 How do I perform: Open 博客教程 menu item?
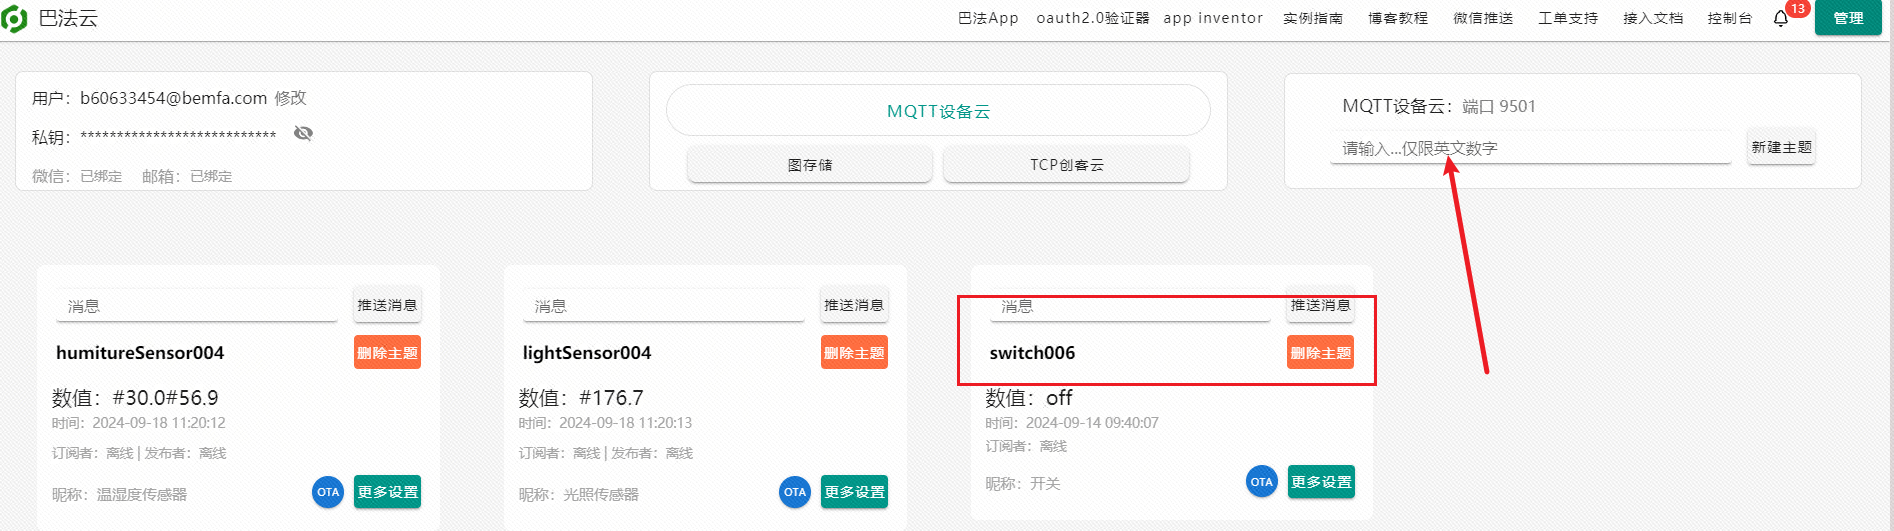click(1398, 18)
